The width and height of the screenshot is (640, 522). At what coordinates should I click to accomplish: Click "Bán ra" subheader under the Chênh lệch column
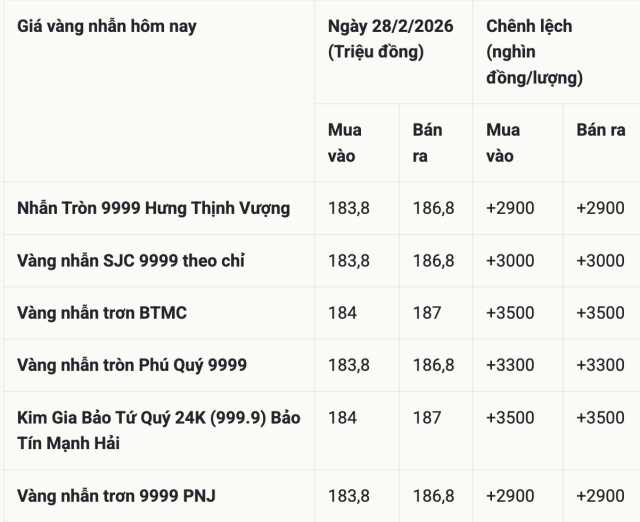click(x=601, y=130)
